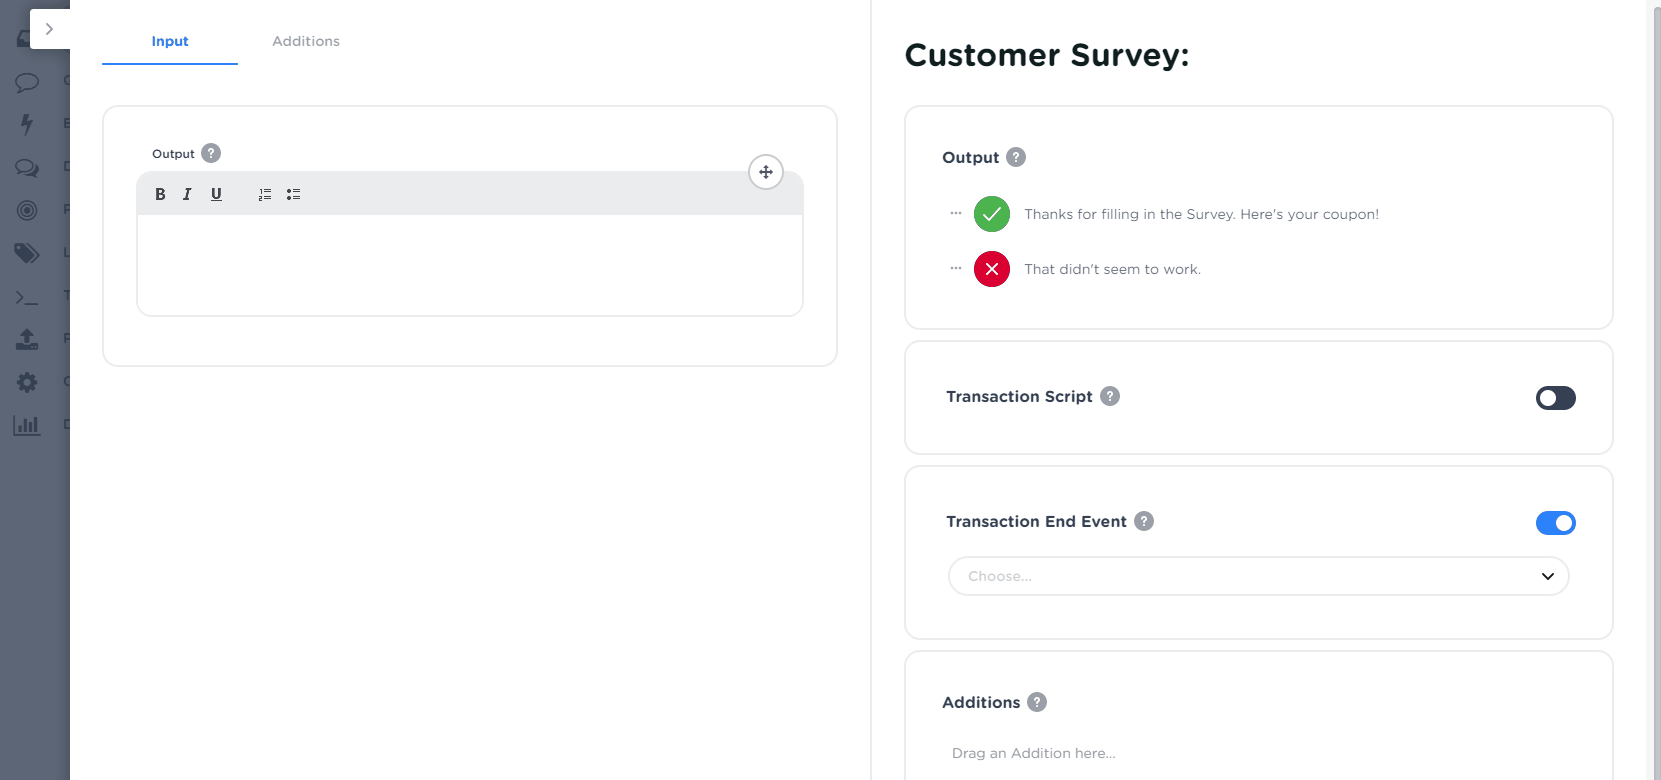Image resolution: width=1661 pixels, height=780 pixels.
Task: Switch to the Additions tab
Action: (306, 41)
